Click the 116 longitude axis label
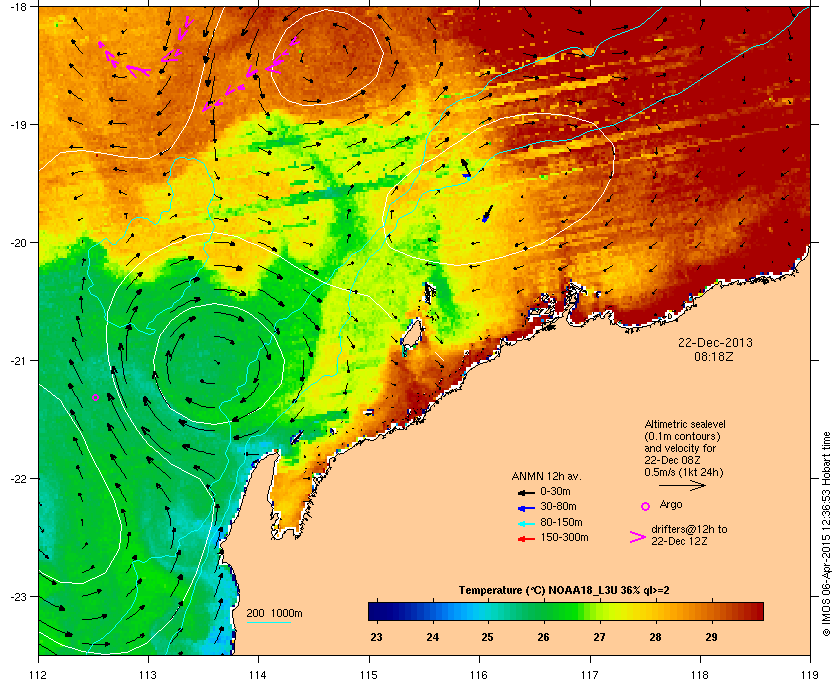The width and height of the screenshot is (840, 680). click(x=479, y=674)
